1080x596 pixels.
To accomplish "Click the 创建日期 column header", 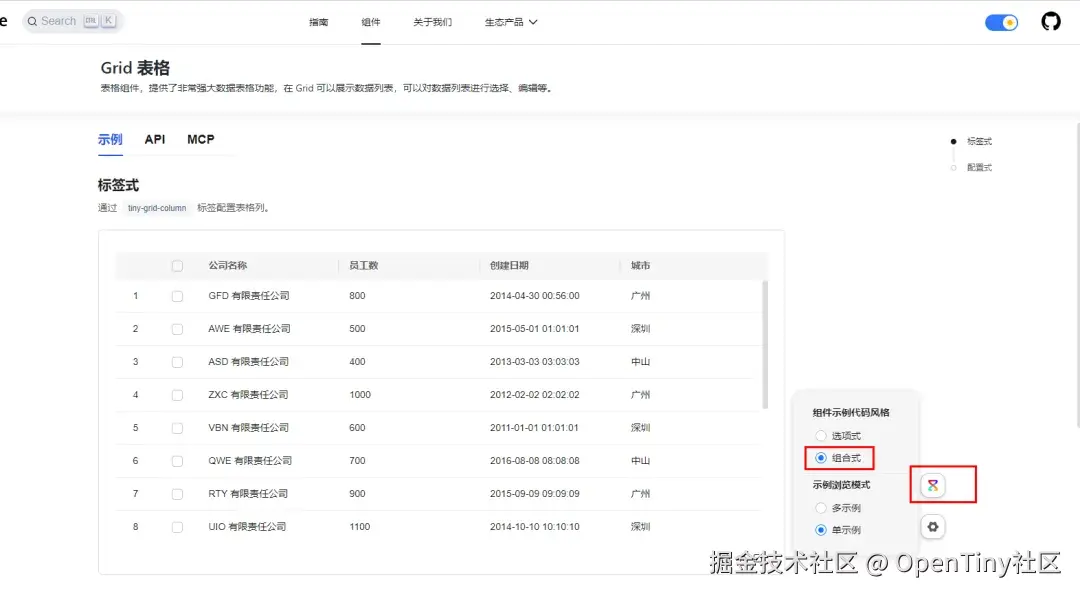I will click(x=509, y=265).
